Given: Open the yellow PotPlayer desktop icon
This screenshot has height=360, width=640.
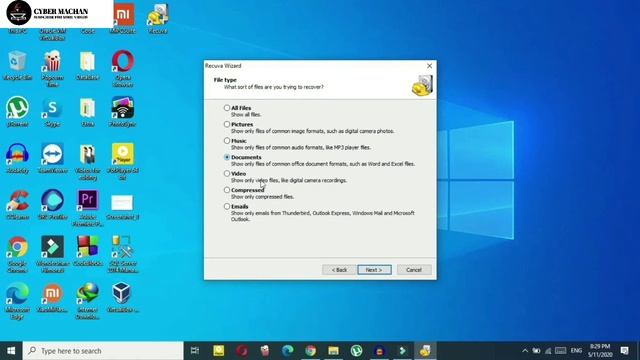Looking at the screenshot, I should tap(123, 161).
